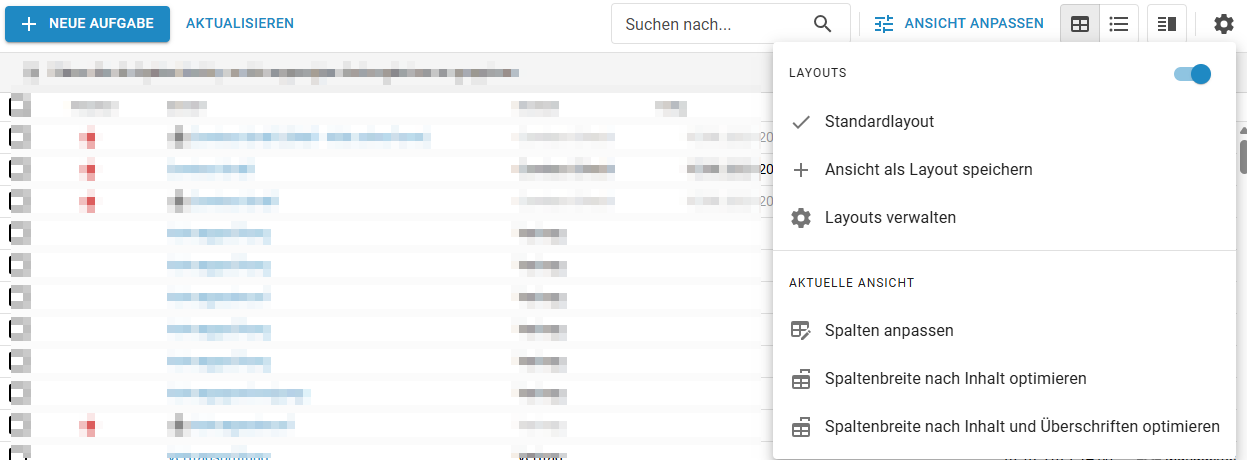Switch to table grid view icon
This screenshot has width=1247, height=460.
click(1080, 24)
